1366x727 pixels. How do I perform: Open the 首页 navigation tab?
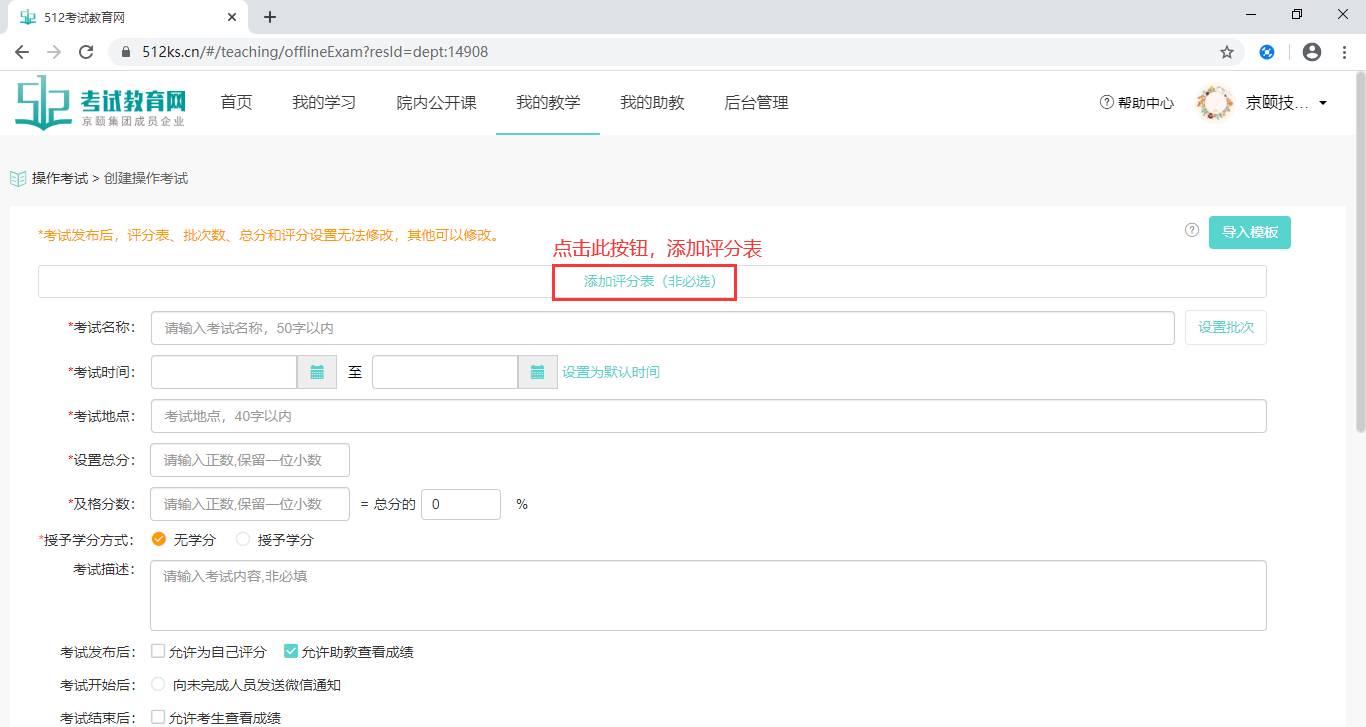(x=236, y=103)
